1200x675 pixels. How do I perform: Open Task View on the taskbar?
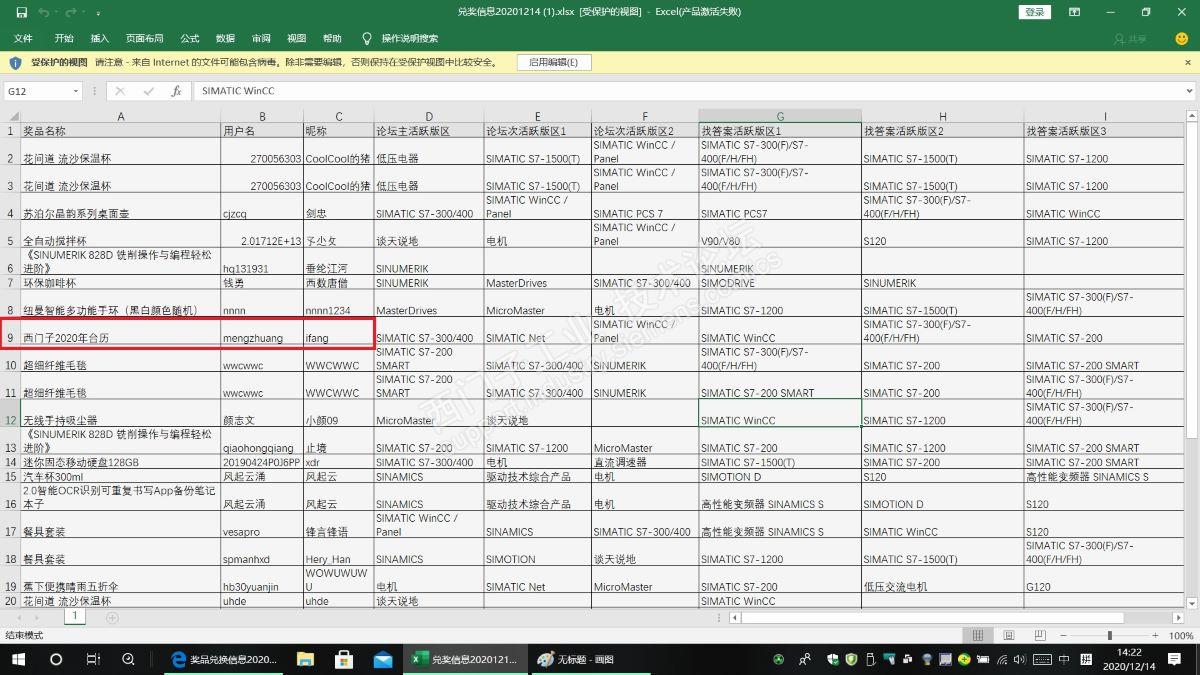pos(93,659)
